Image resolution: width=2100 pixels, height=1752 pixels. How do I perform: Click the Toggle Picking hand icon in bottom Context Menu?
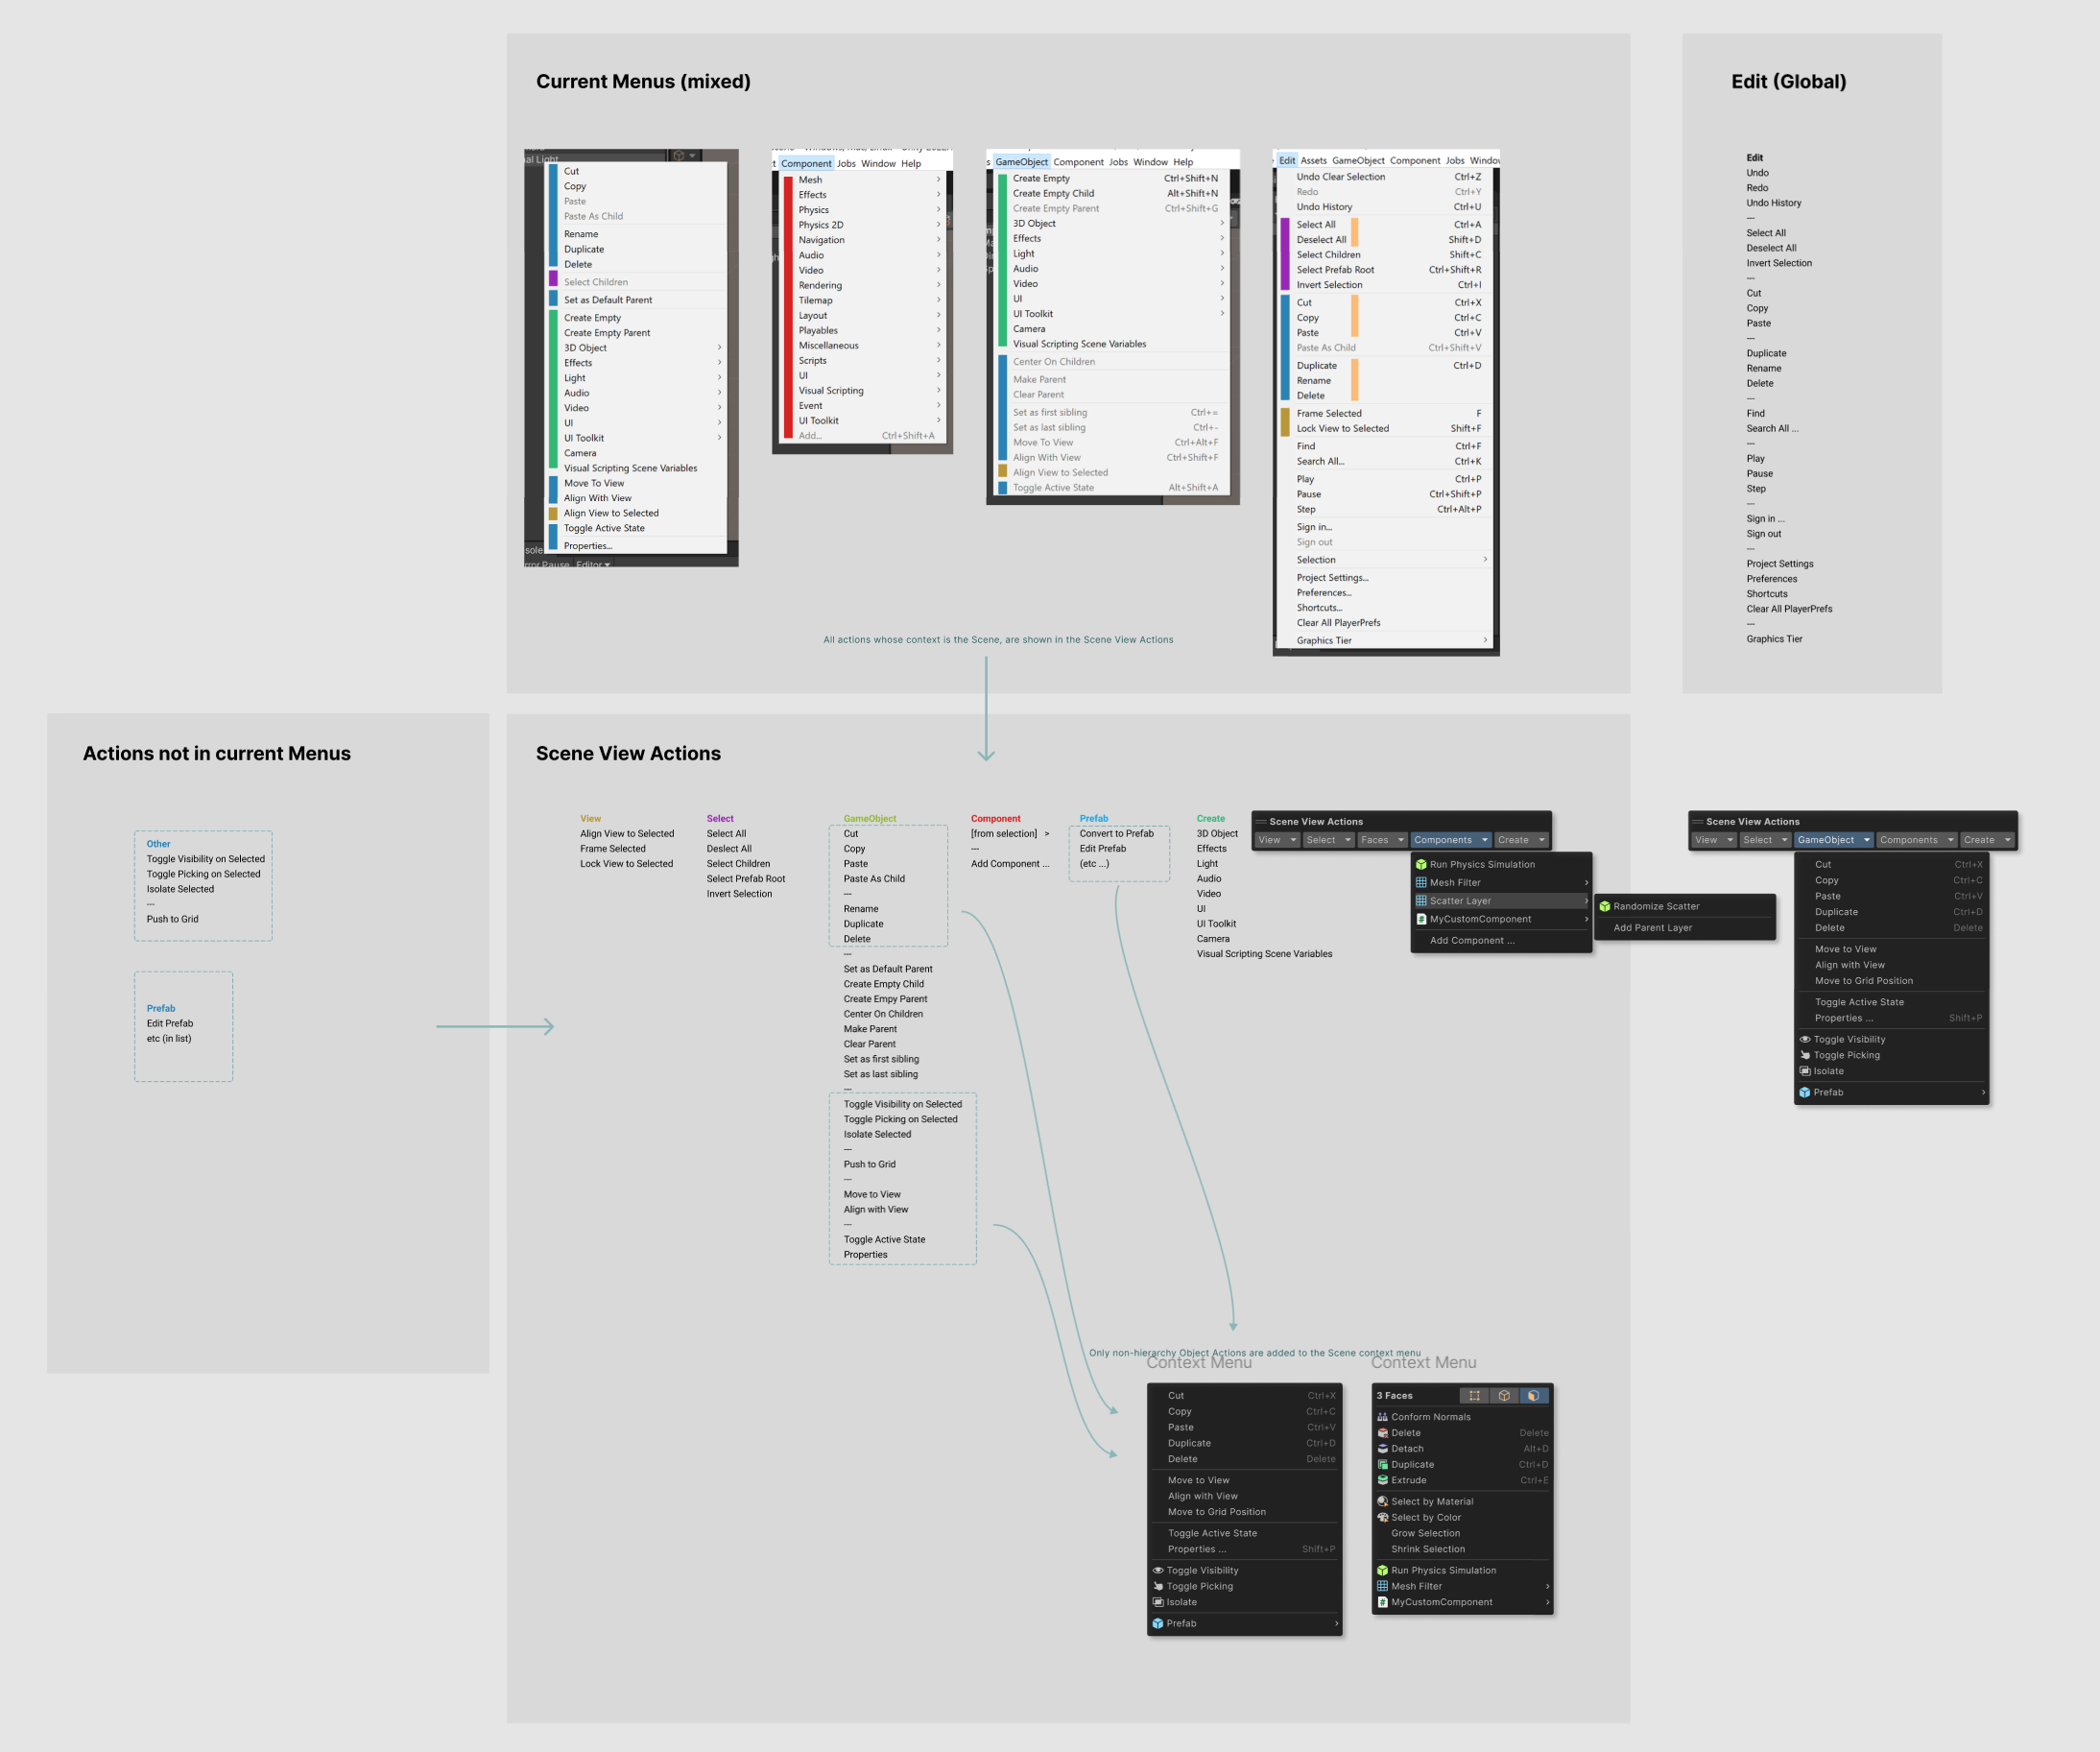coord(1158,1586)
